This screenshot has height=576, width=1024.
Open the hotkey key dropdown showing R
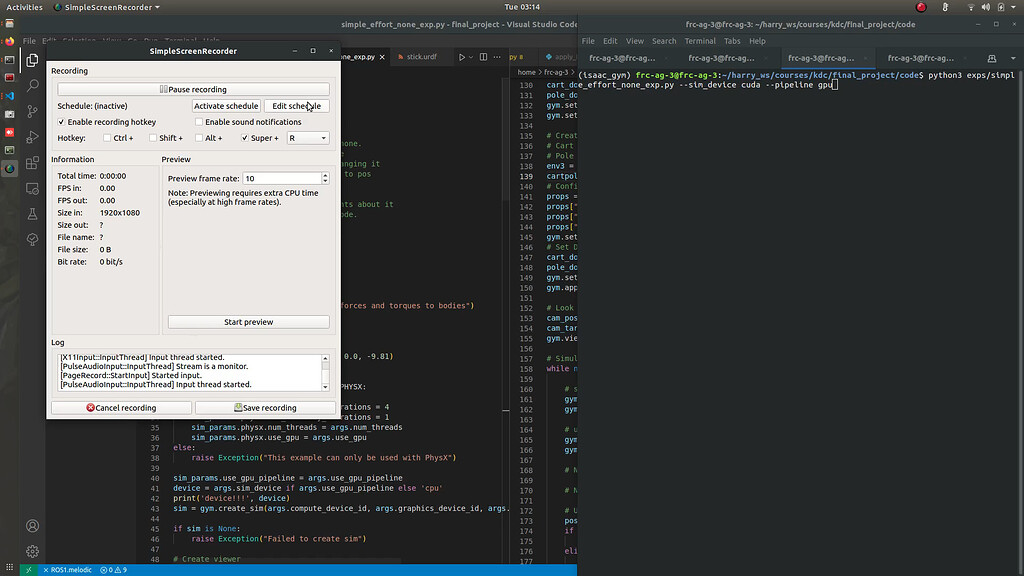308,138
